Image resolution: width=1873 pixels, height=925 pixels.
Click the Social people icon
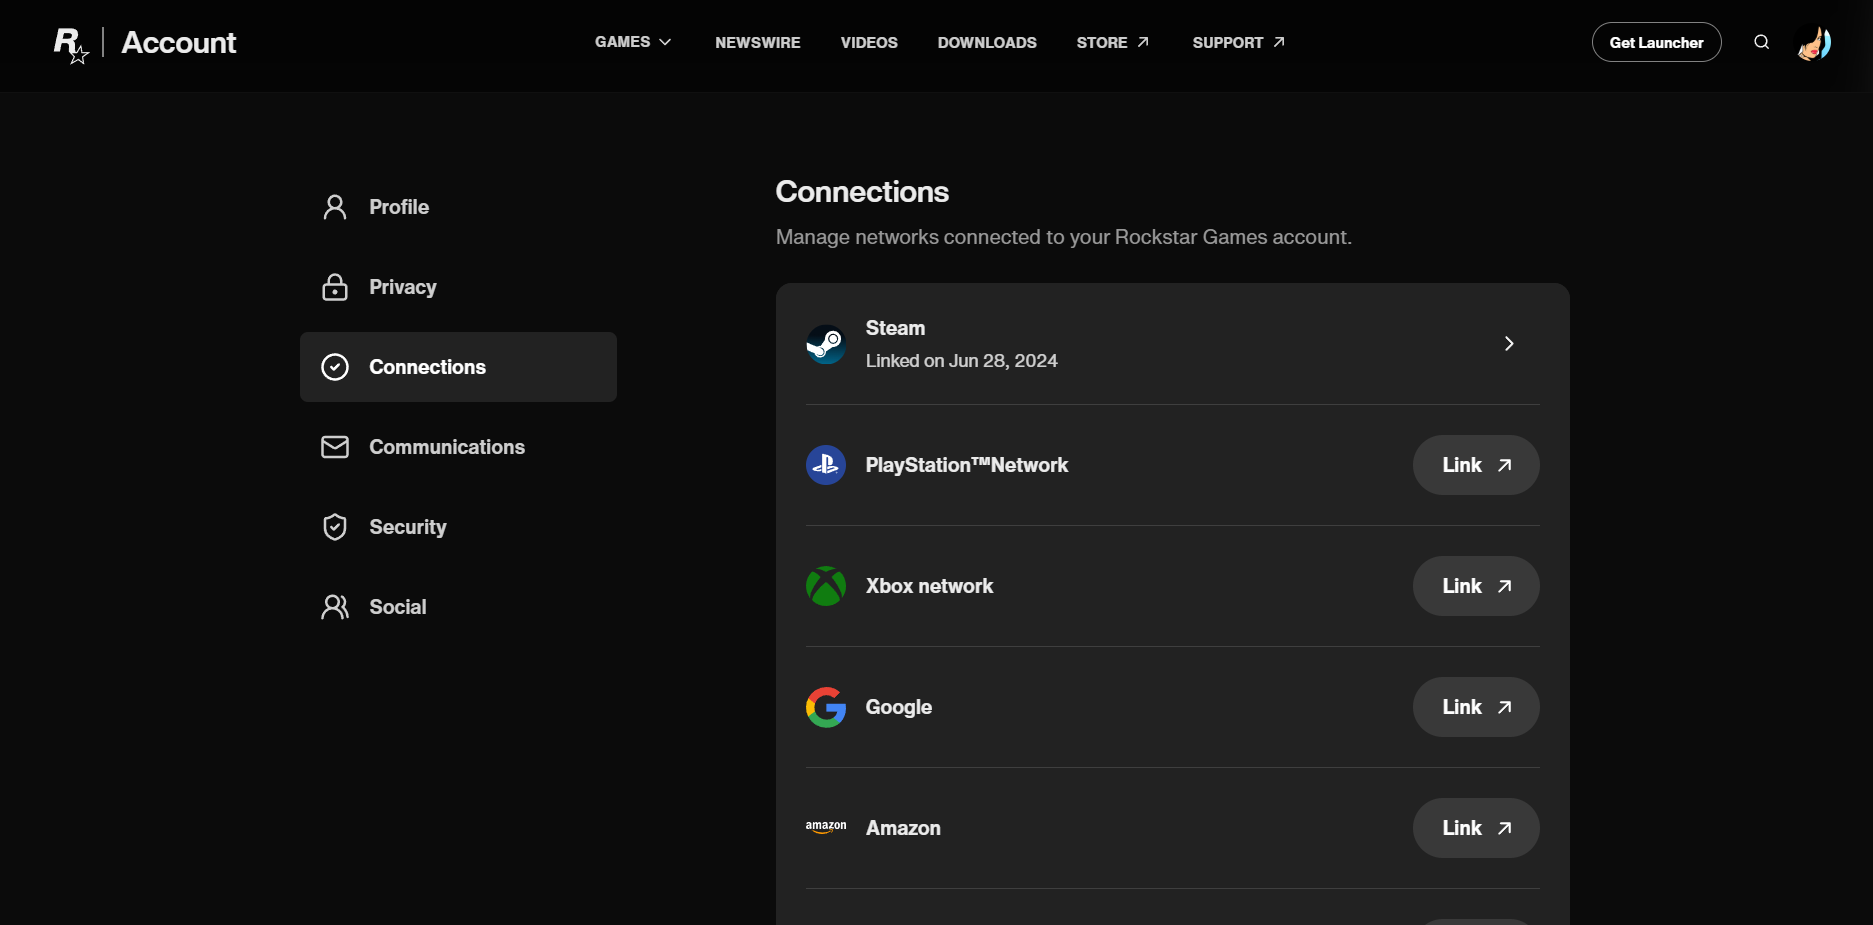point(335,607)
